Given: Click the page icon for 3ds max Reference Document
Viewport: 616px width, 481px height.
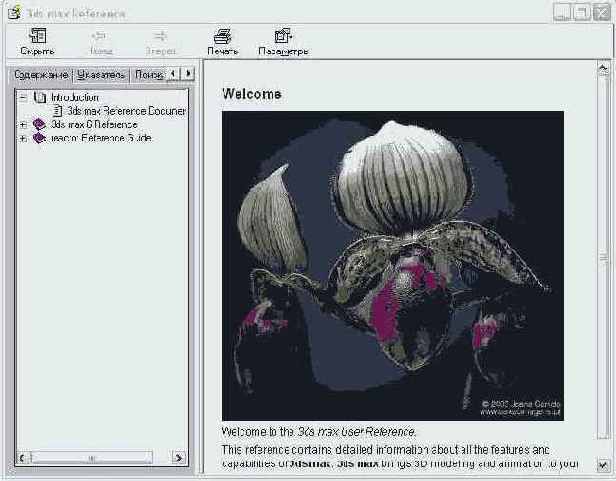Looking at the screenshot, I should [57, 111].
